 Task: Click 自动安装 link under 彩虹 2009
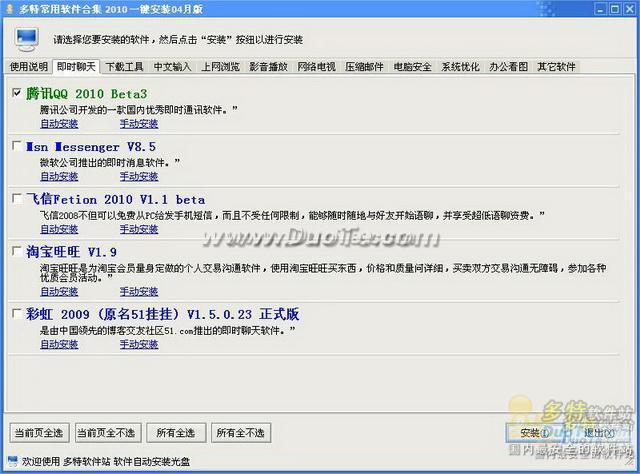59,344
